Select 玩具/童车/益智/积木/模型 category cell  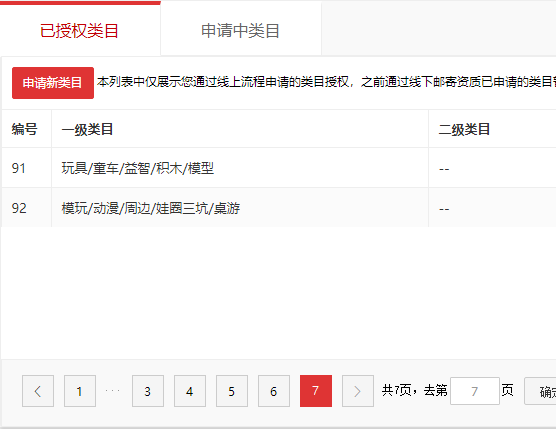(x=240, y=168)
